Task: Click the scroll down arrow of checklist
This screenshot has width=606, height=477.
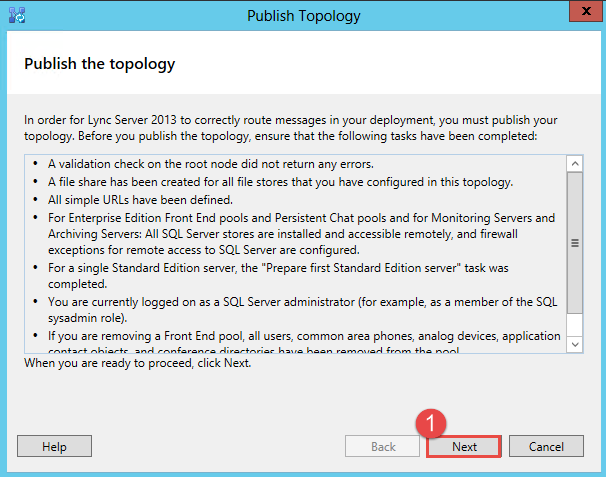Action: click(x=575, y=344)
